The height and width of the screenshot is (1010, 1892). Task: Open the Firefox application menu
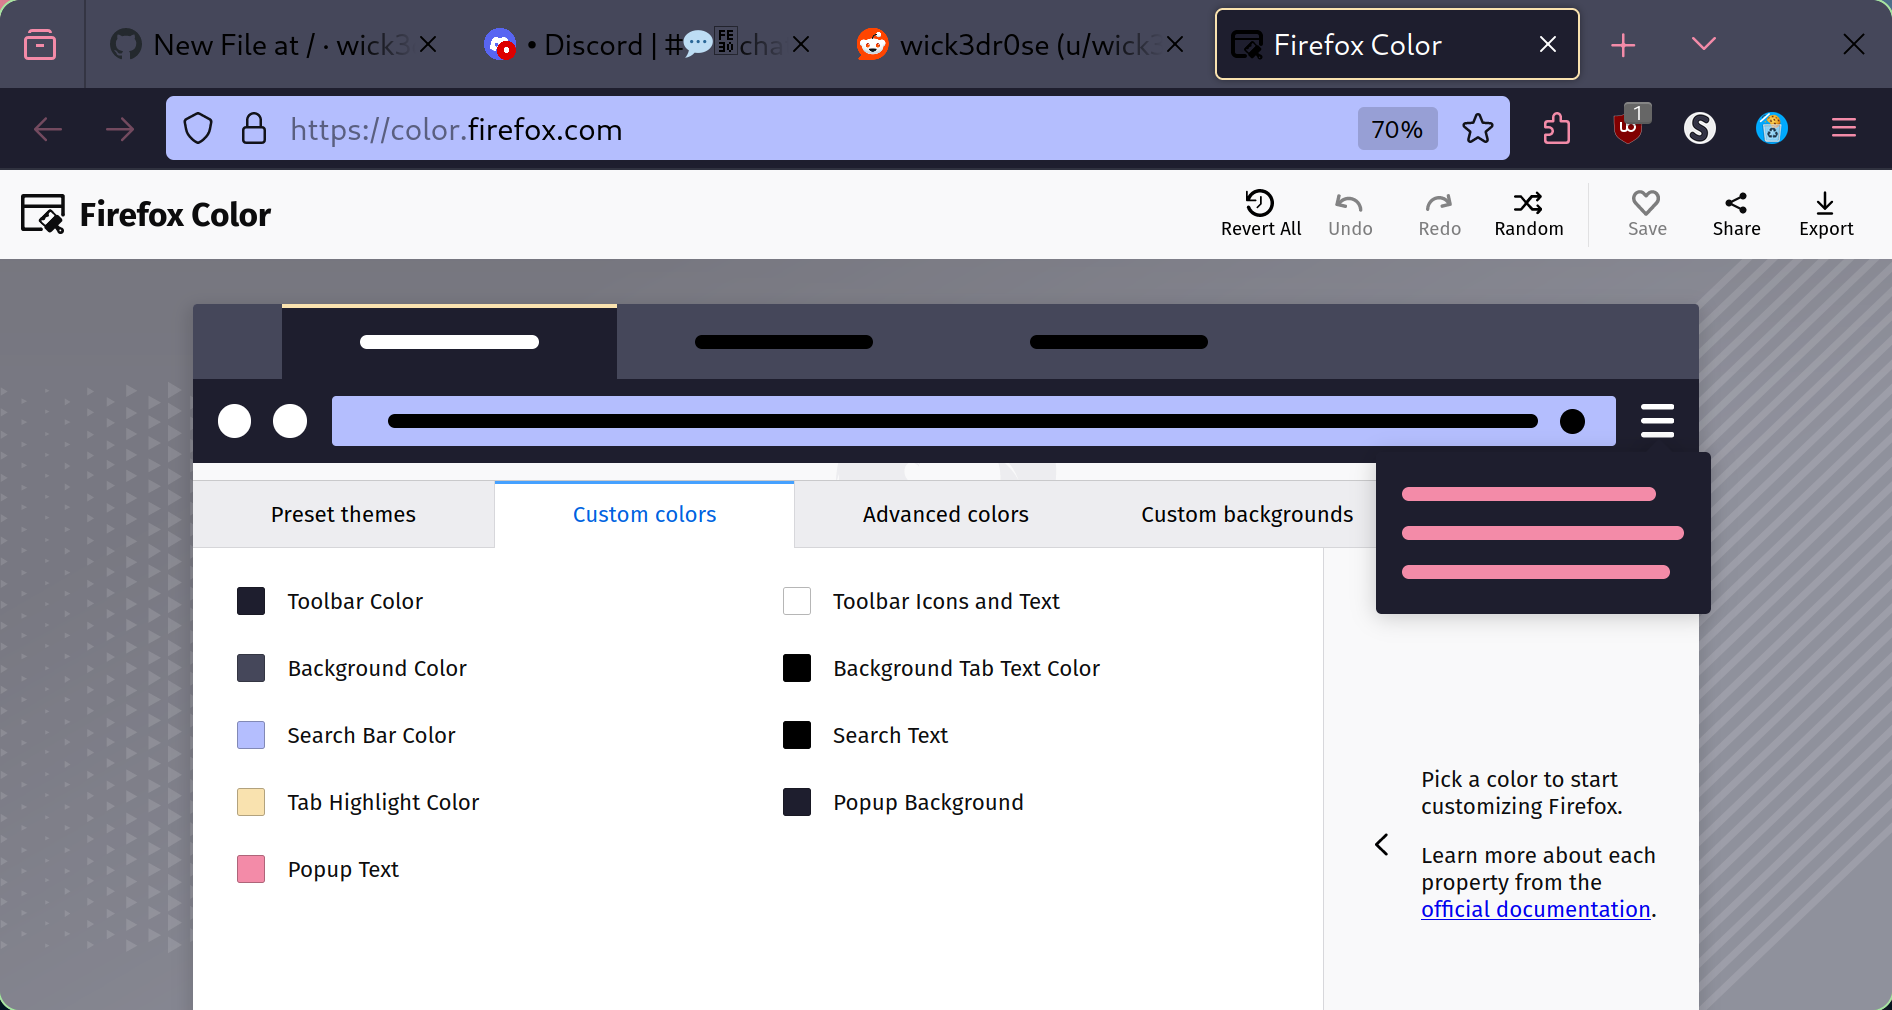pyautogui.click(x=1844, y=128)
